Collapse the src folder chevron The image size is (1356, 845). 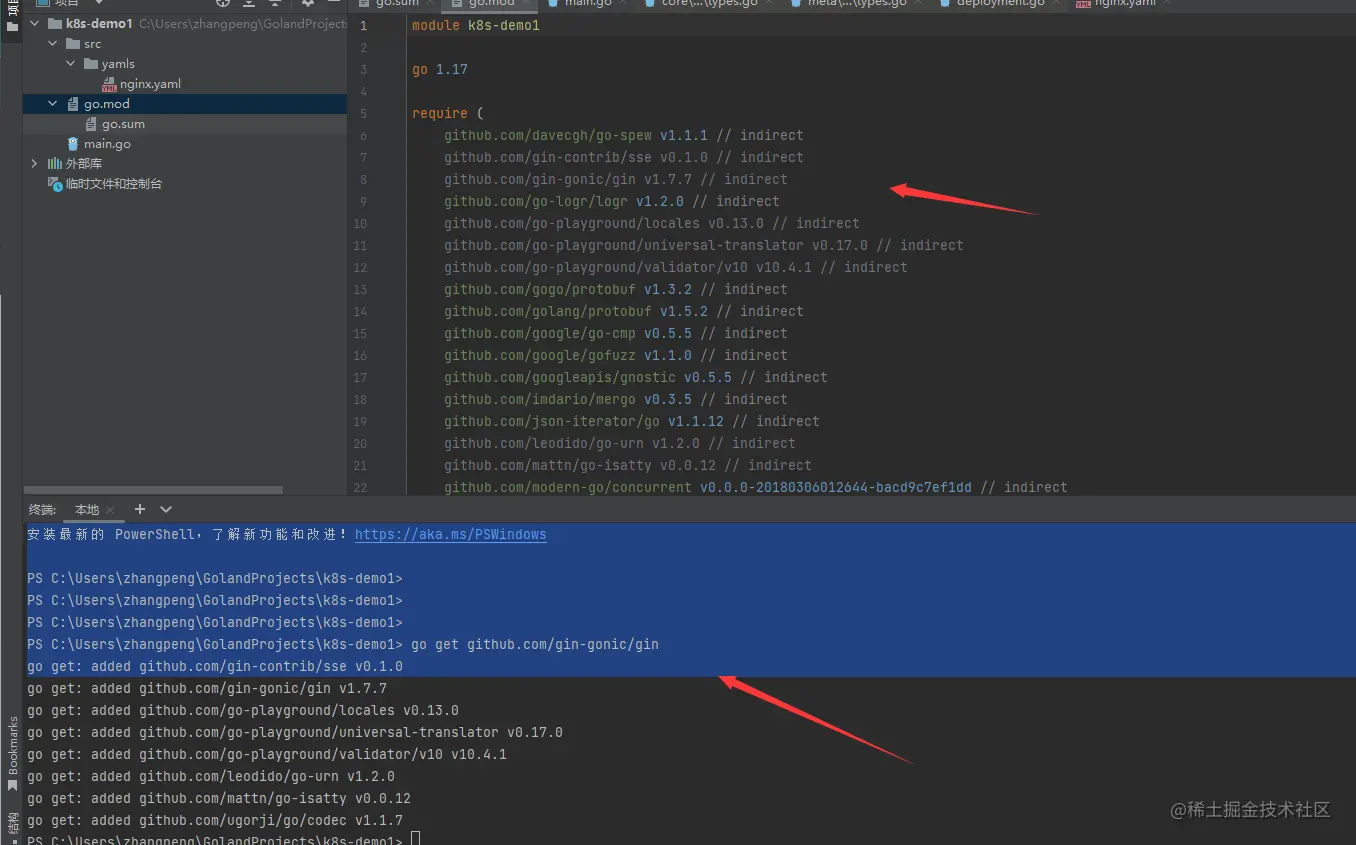[53, 44]
